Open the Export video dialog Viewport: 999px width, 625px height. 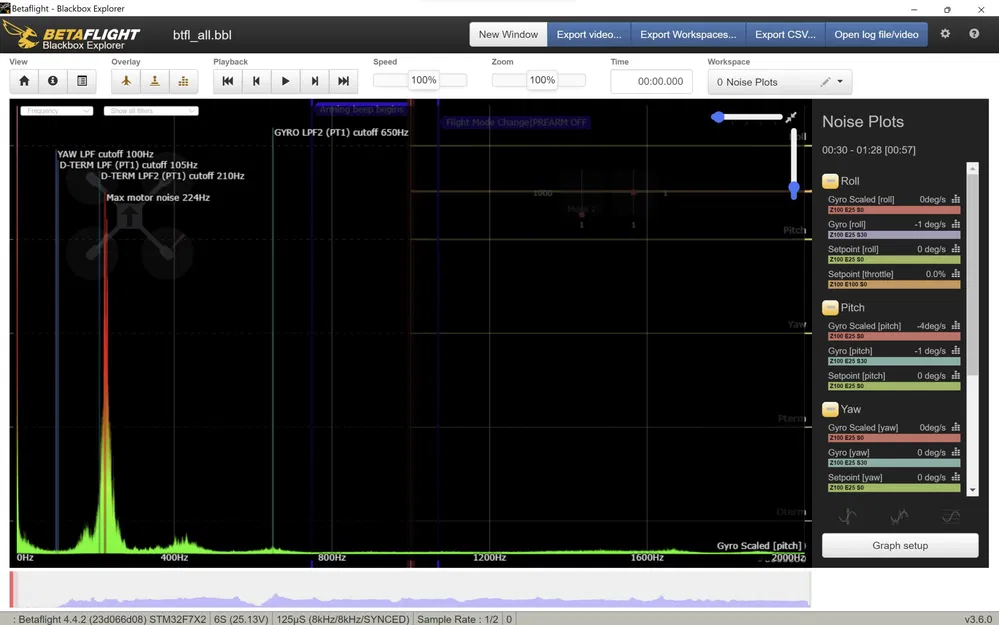[589, 34]
